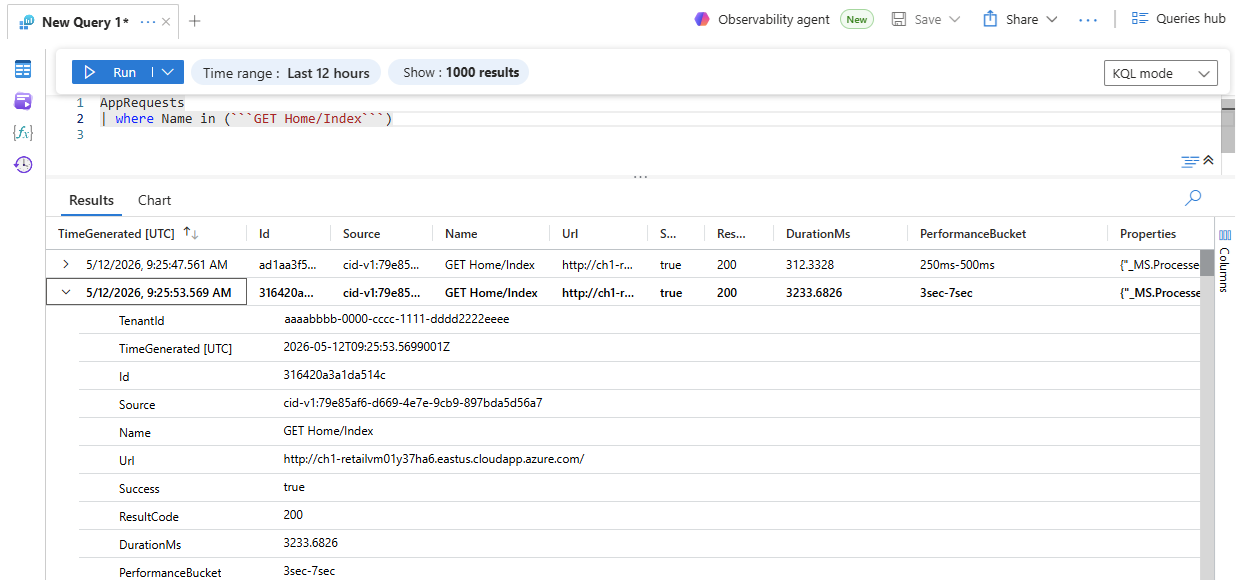Screen dimensions: 1253x580
Task: Click the PerformanceBucket column header
Action: pyautogui.click(x=1007, y=233)
